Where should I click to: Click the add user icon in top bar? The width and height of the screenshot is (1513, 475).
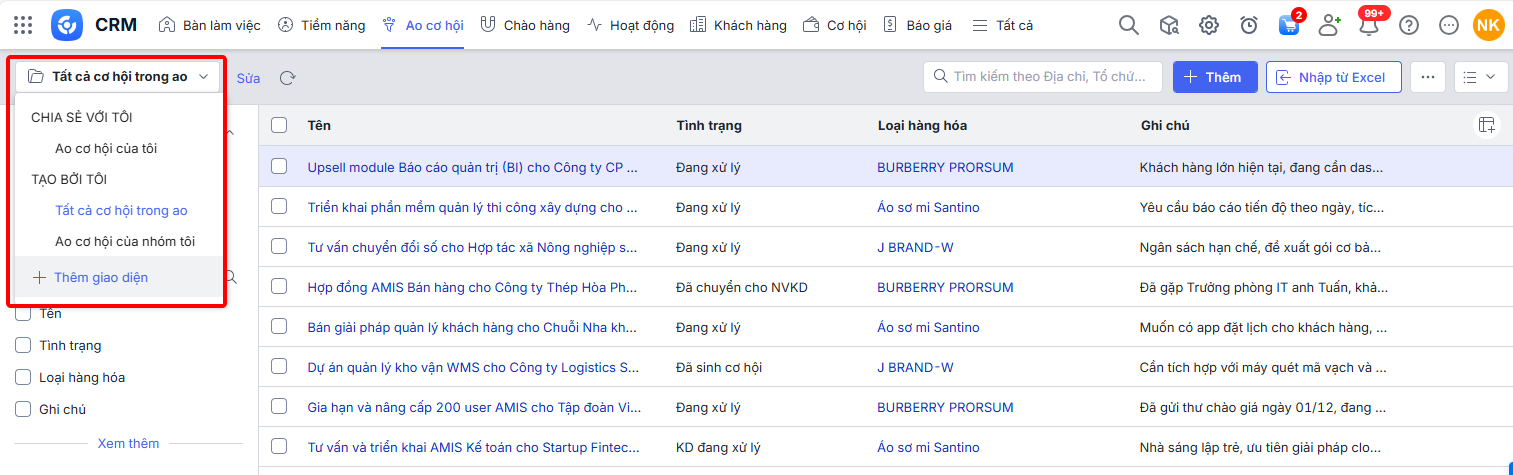click(x=1329, y=25)
